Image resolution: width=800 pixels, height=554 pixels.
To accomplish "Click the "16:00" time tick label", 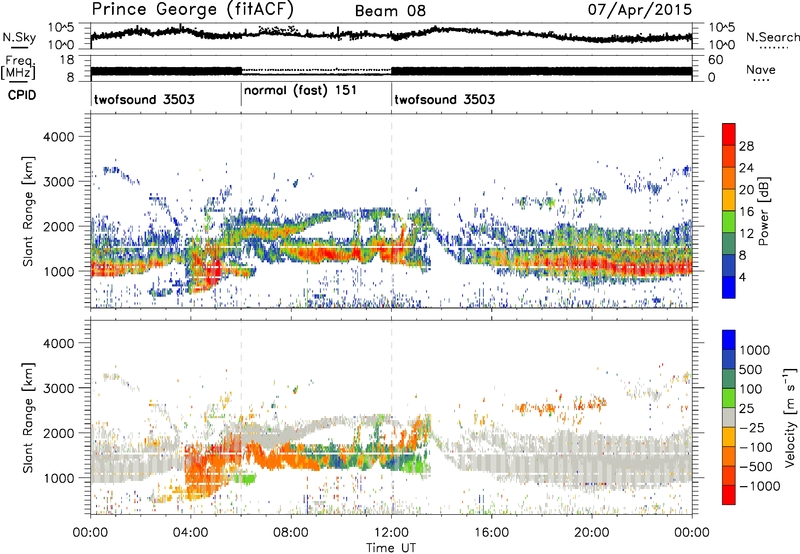I will coord(491,533).
